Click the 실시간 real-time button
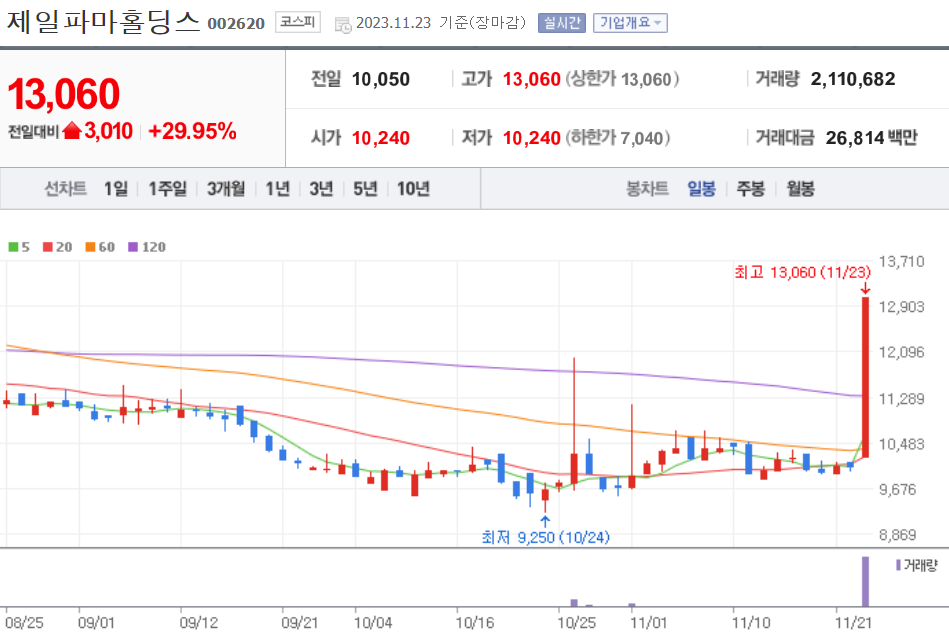949x641 pixels. click(562, 23)
